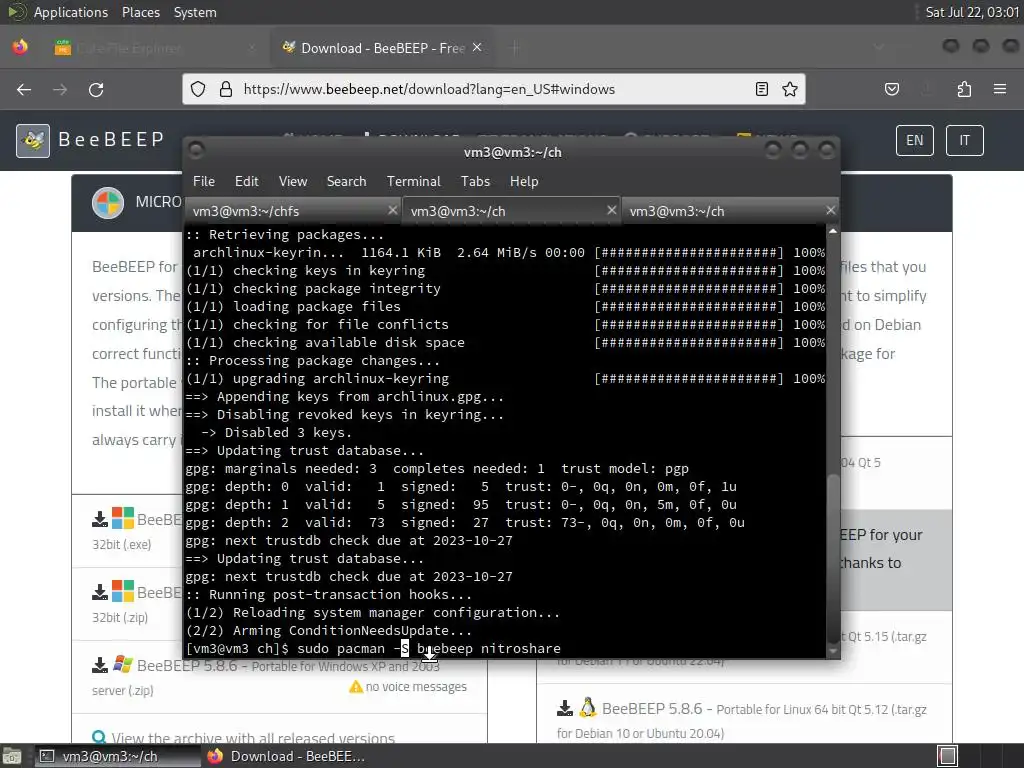Viewport: 1024px width, 768px height.
Task: Click the Windows XP flag BeeBEEP 5.8.6 icon
Action: (123, 665)
